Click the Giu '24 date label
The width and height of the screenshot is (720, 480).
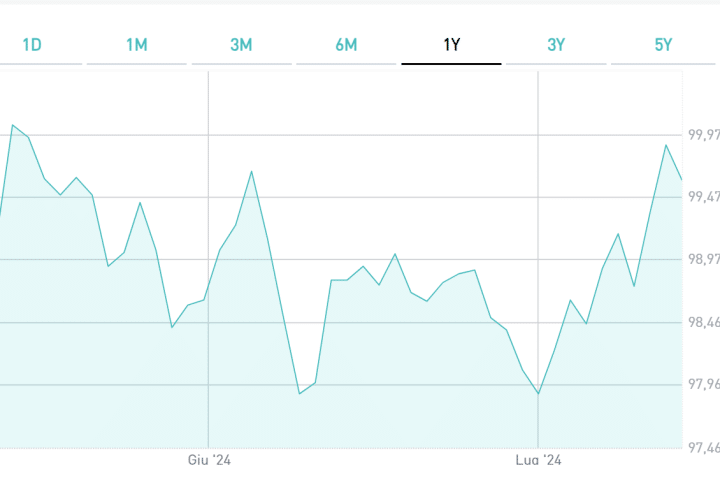click(x=209, y=461)
